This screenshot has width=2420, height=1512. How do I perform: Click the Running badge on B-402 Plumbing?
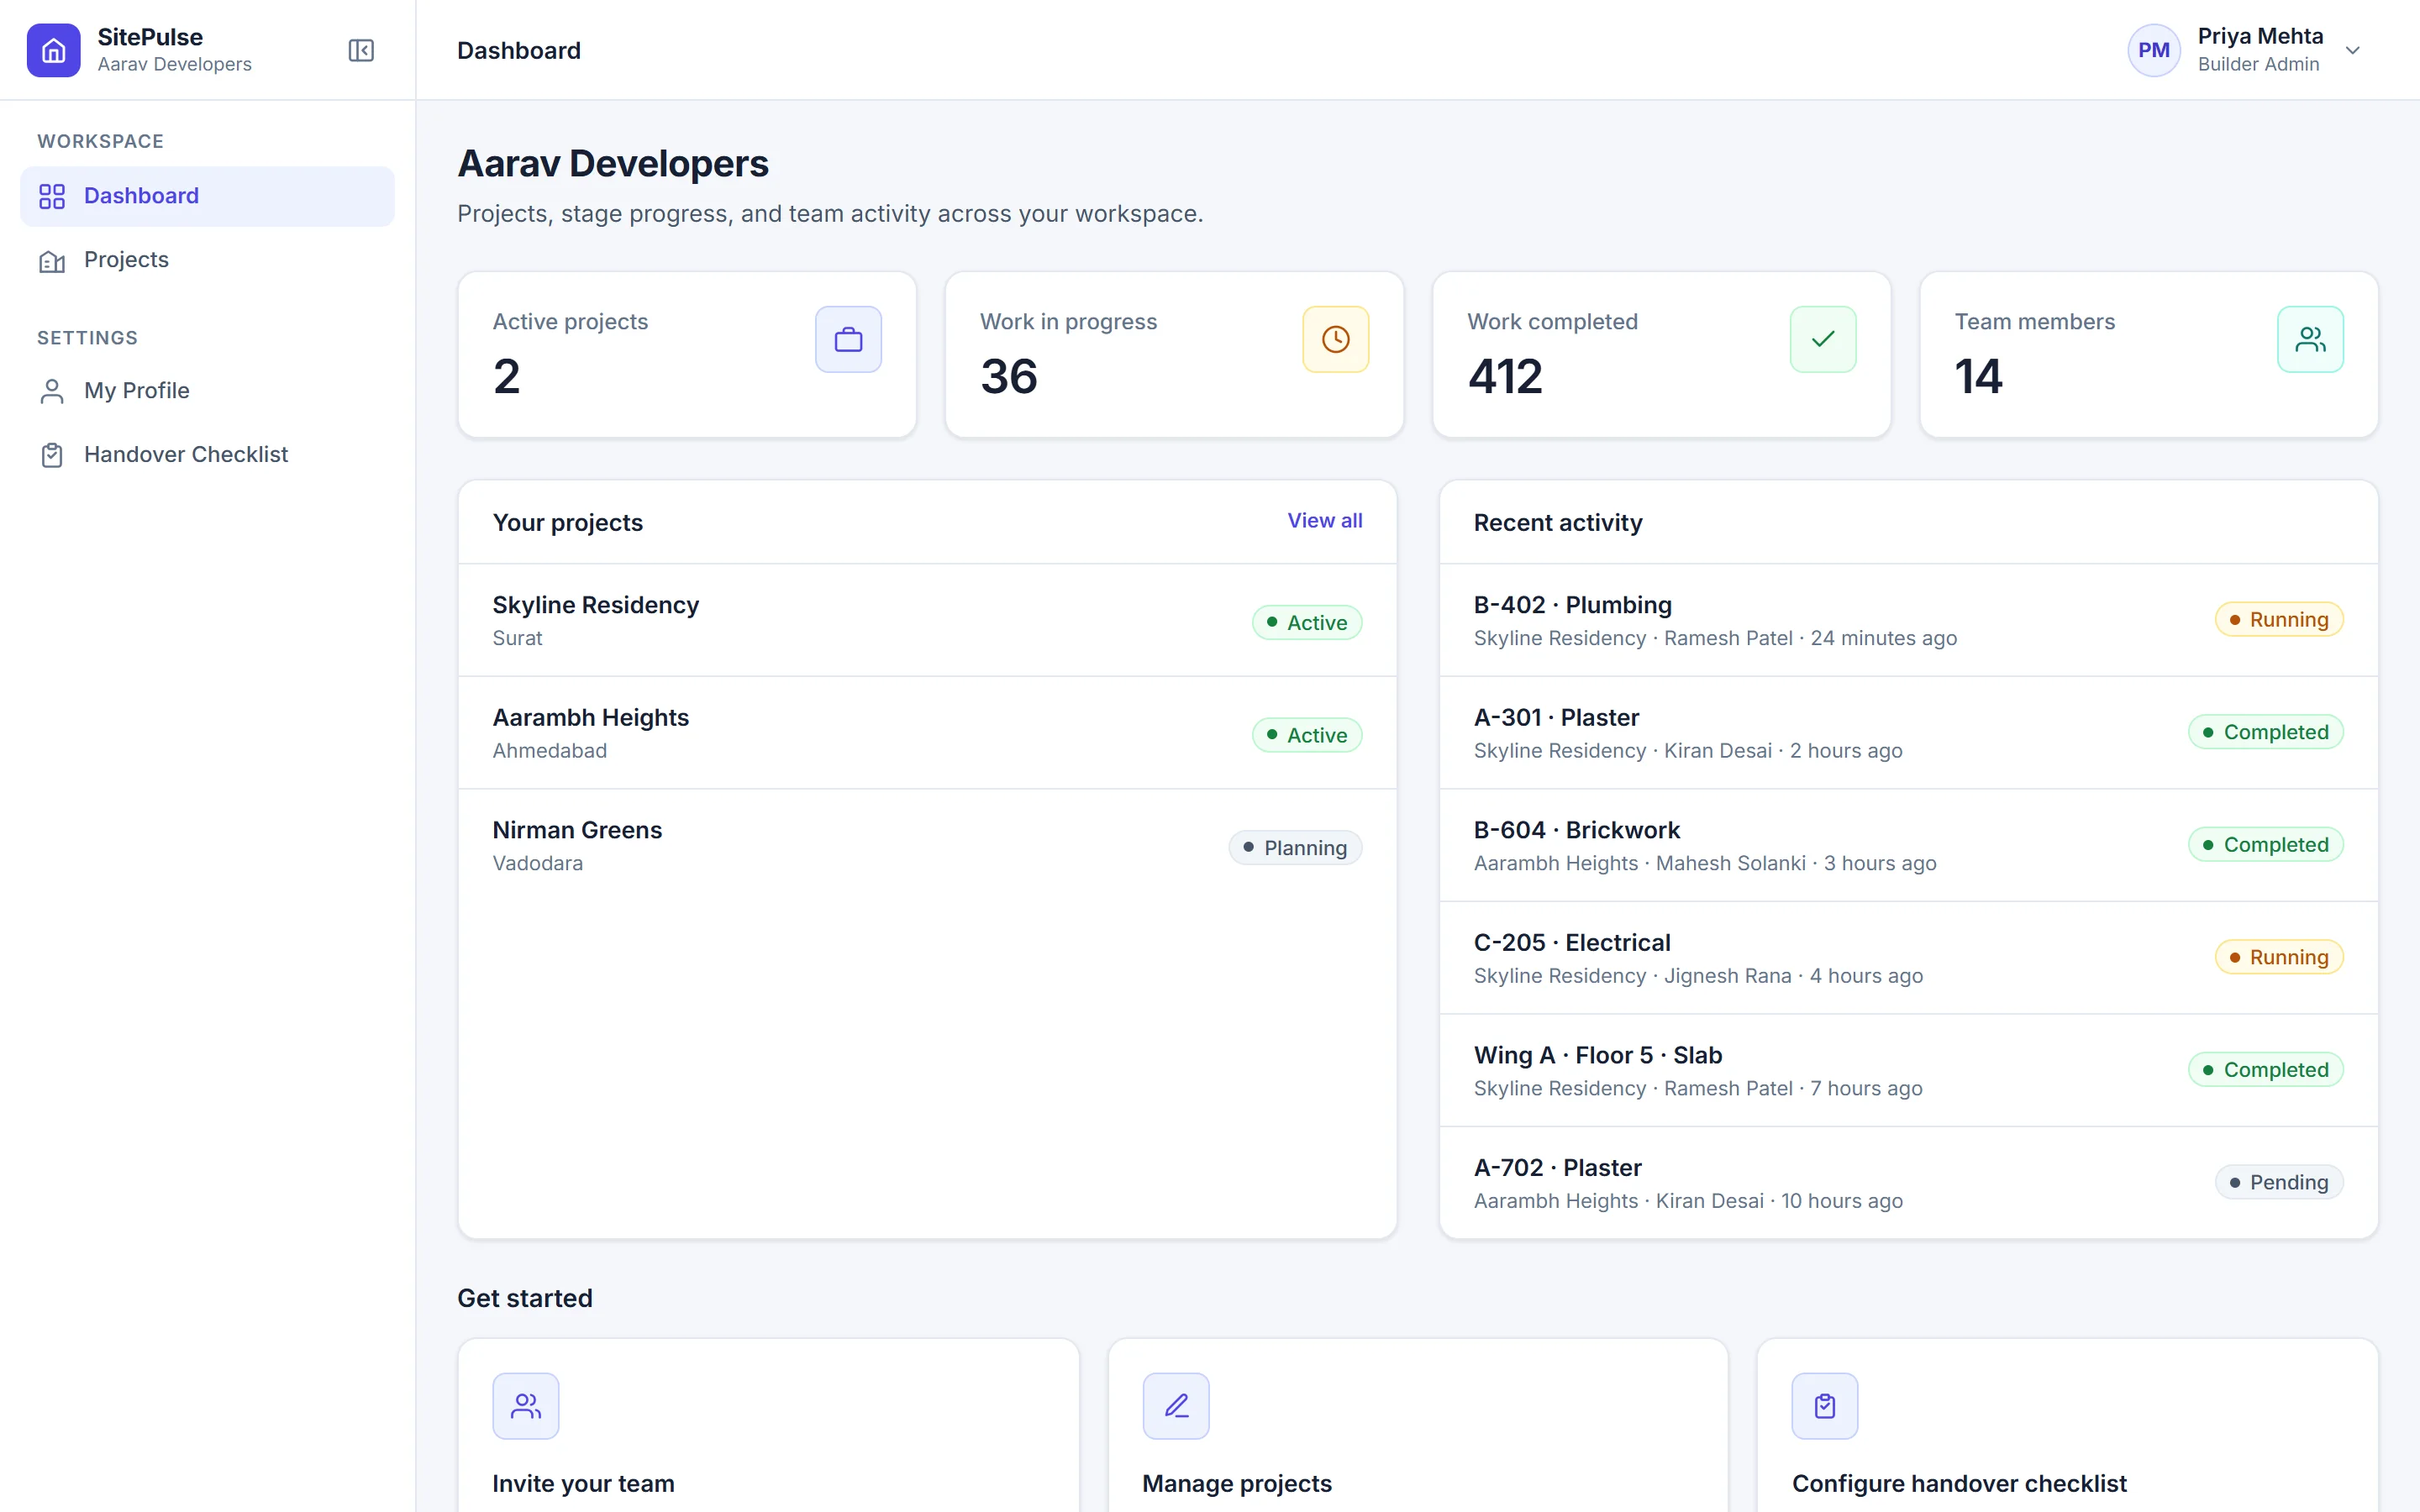point(2279,620)
